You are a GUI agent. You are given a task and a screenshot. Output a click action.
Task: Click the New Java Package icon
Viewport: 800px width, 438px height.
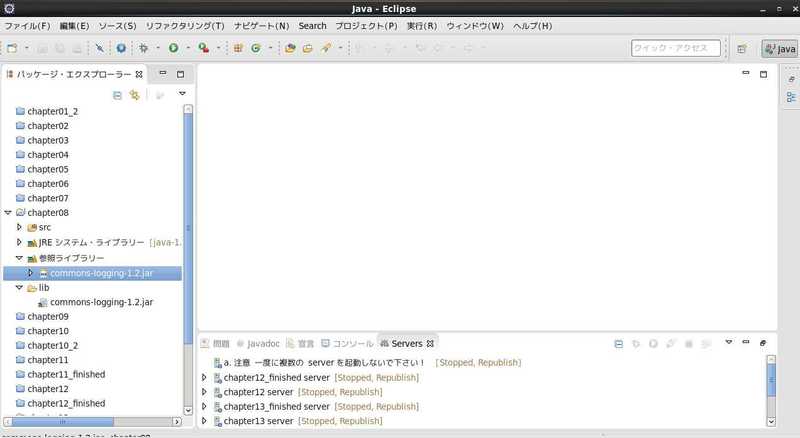tap(238, 48)
